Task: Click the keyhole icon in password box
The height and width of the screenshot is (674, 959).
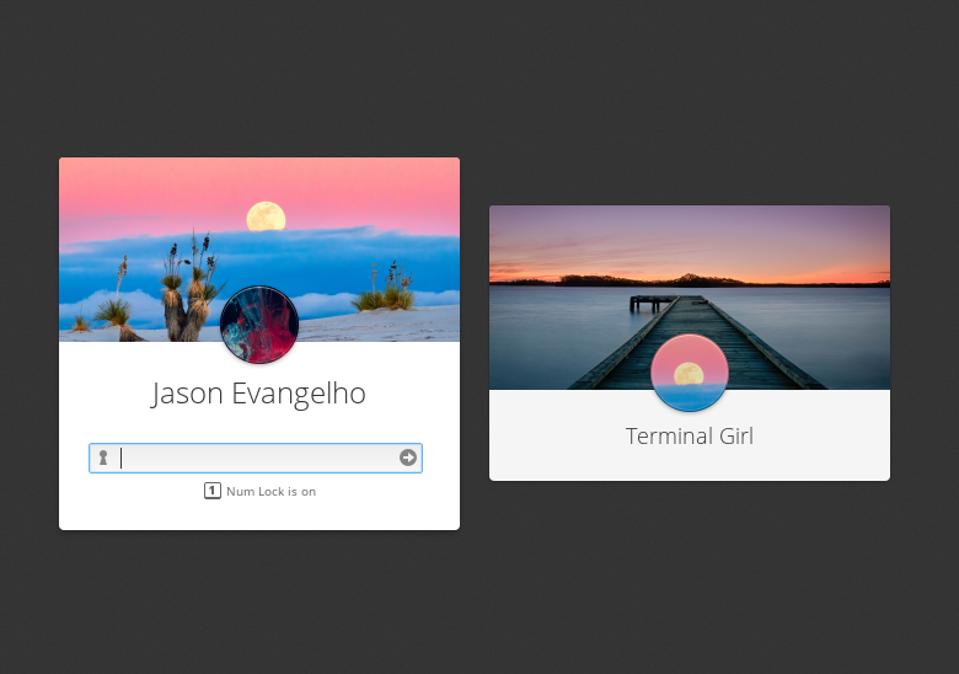Action: click(103, 458)
